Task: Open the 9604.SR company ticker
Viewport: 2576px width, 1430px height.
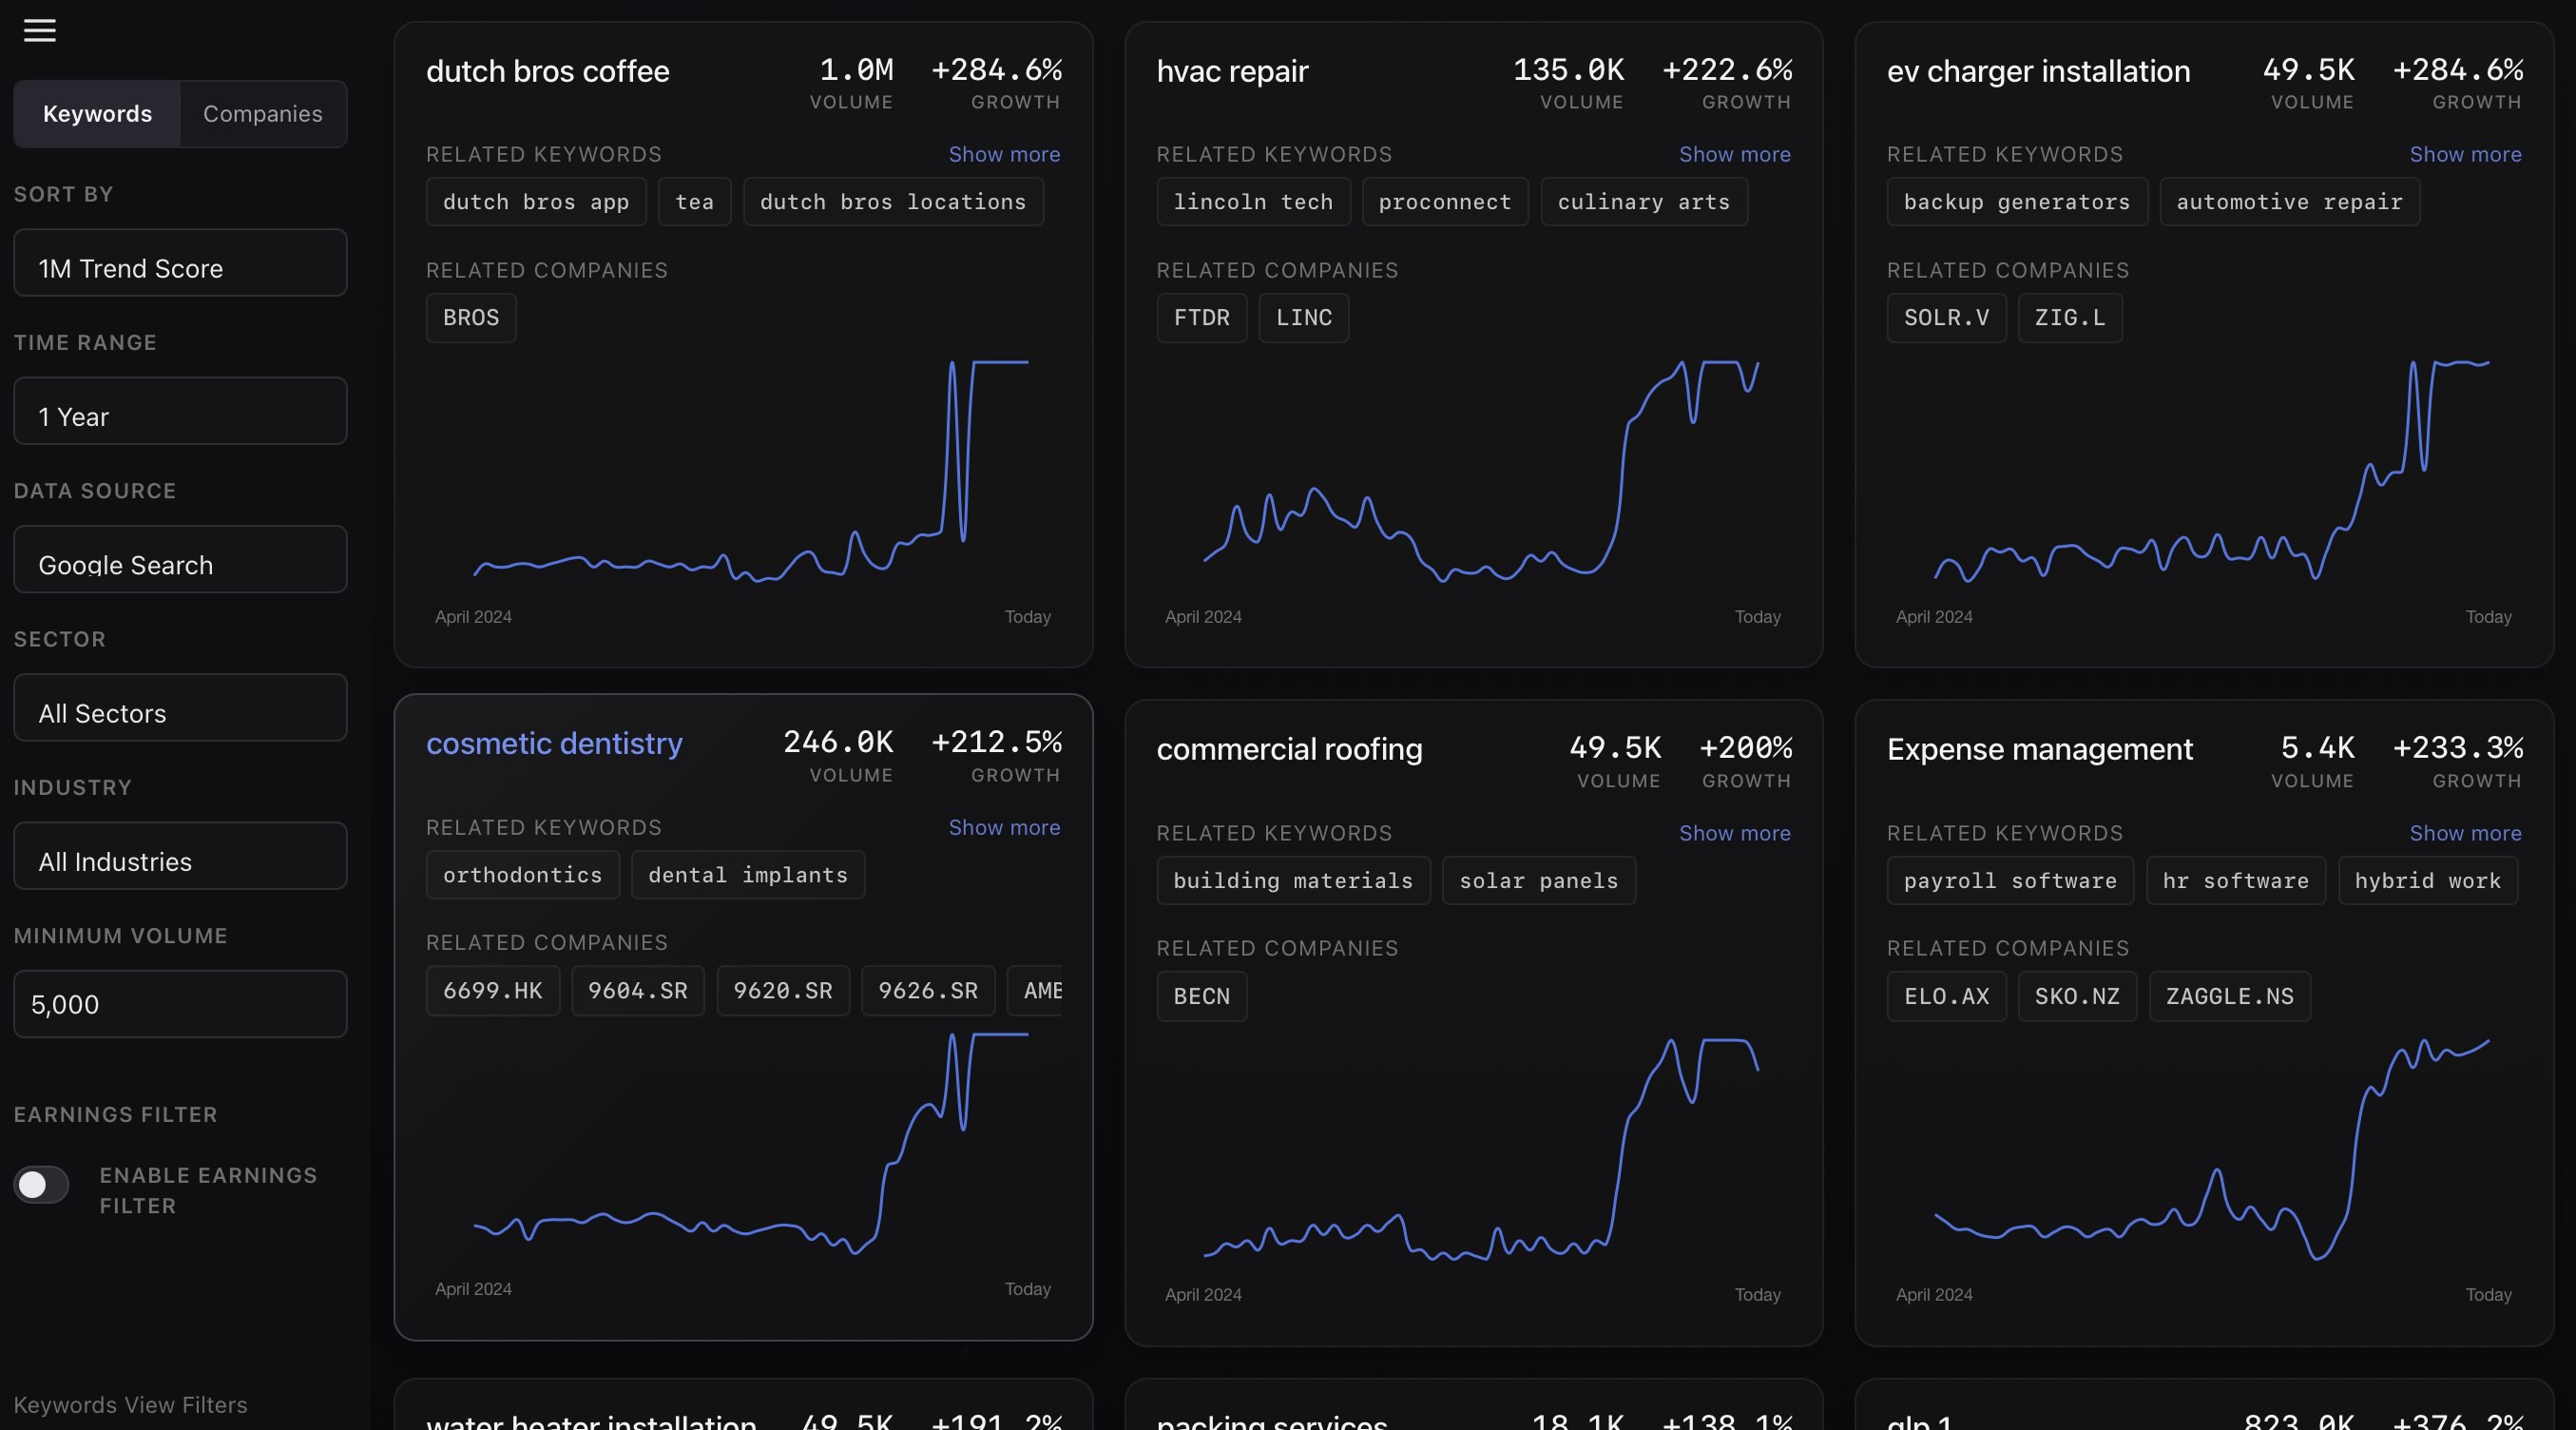Action: (637, 991)
